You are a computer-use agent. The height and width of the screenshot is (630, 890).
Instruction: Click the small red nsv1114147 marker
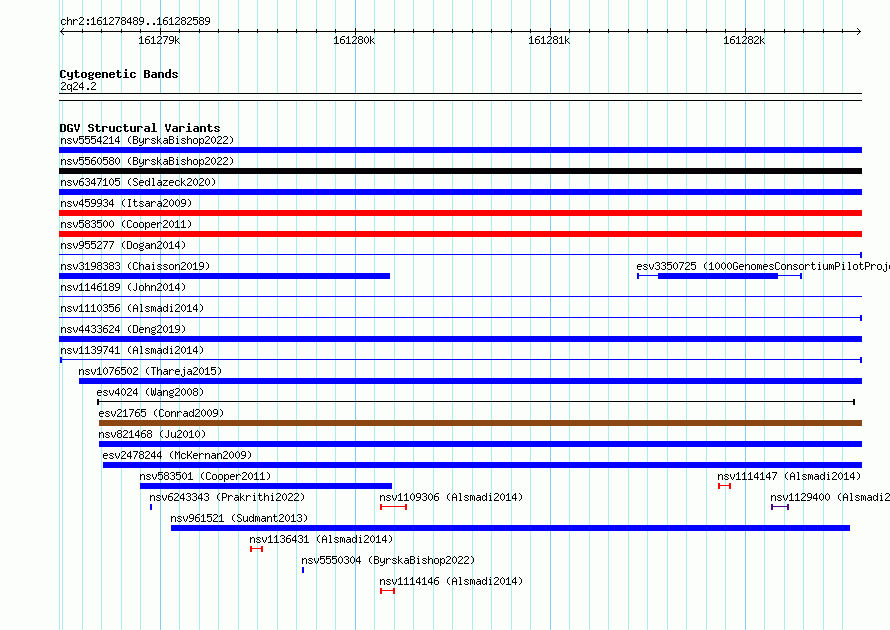coord(724,486)
